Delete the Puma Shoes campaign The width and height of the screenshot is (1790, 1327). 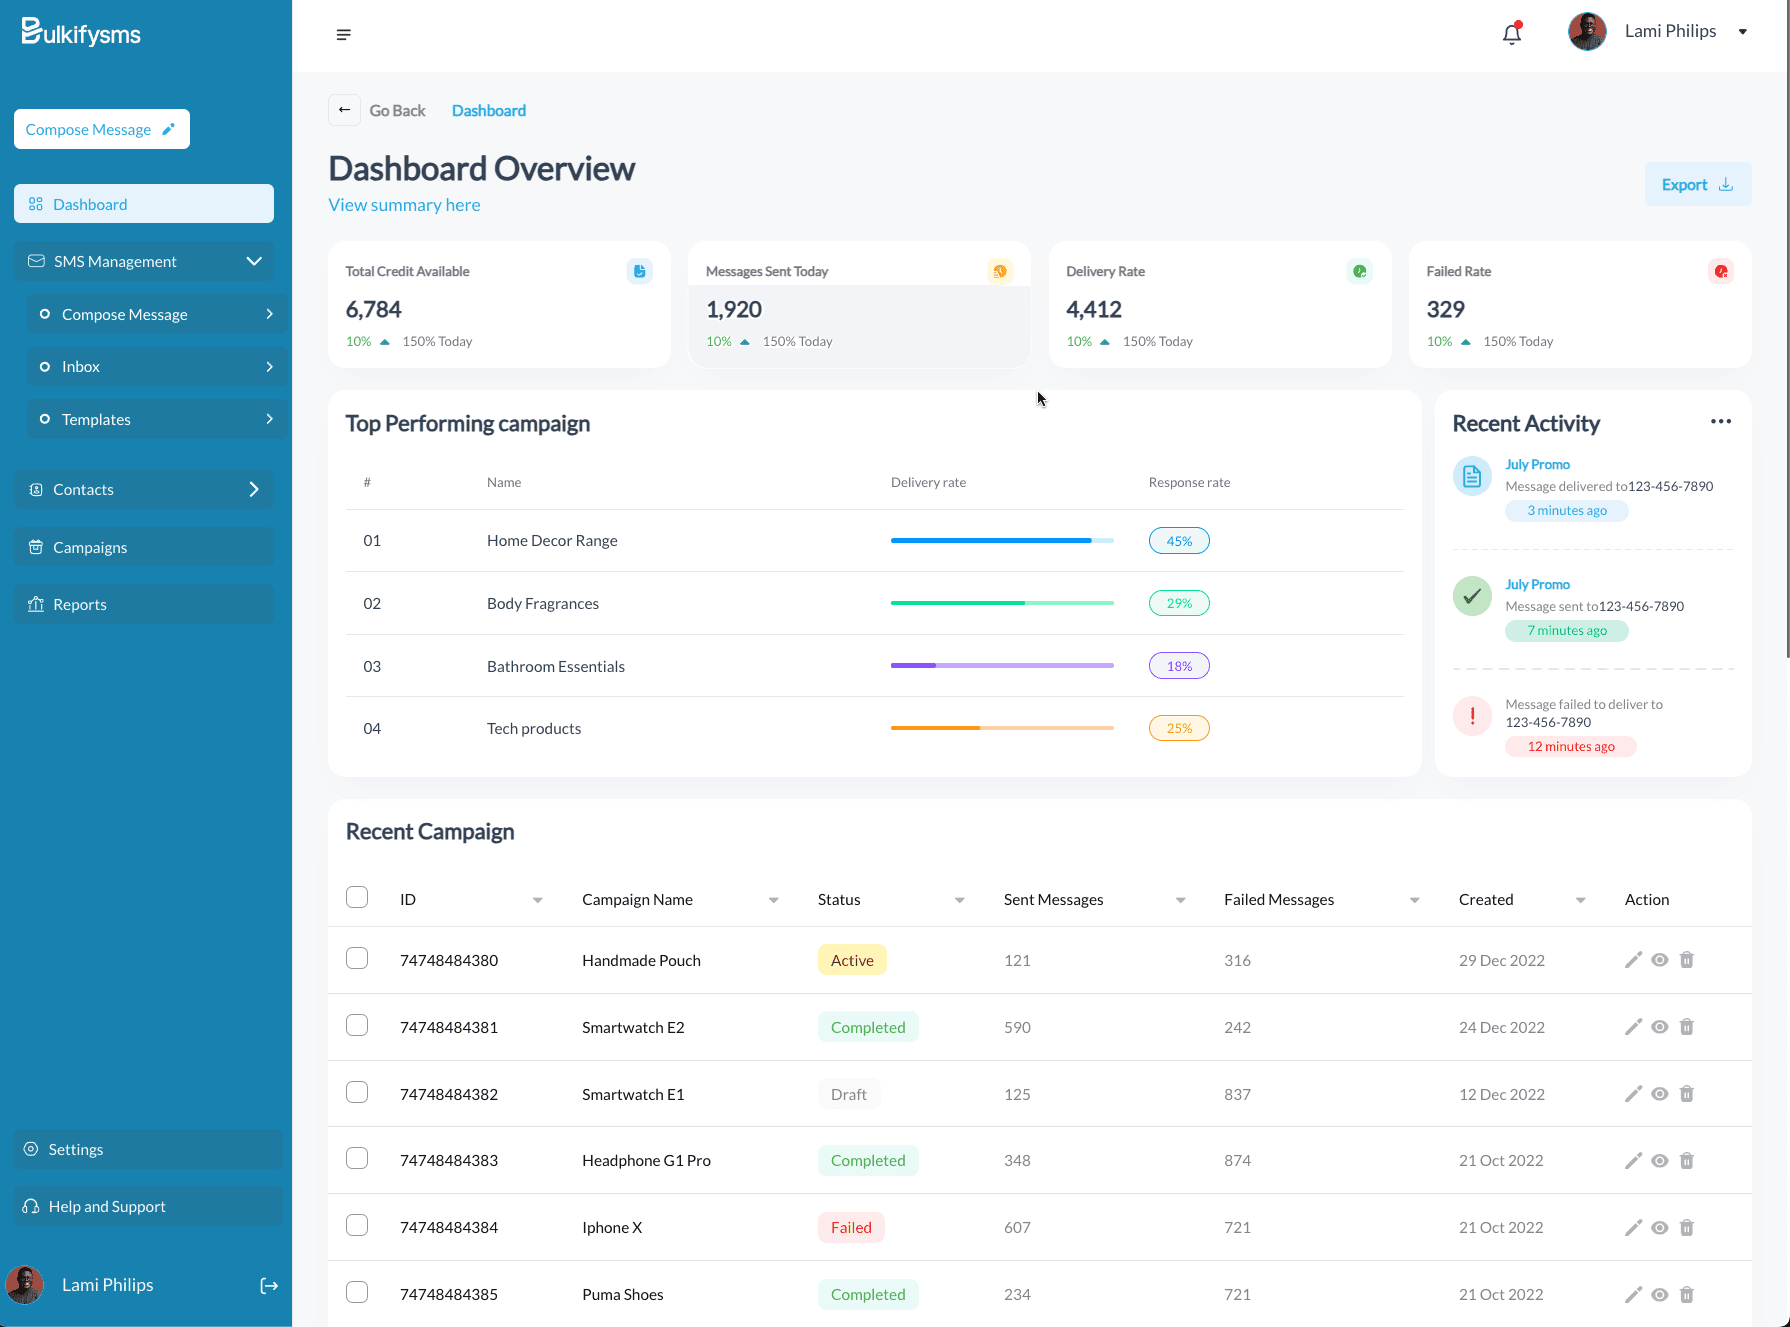[1687, 1295]
